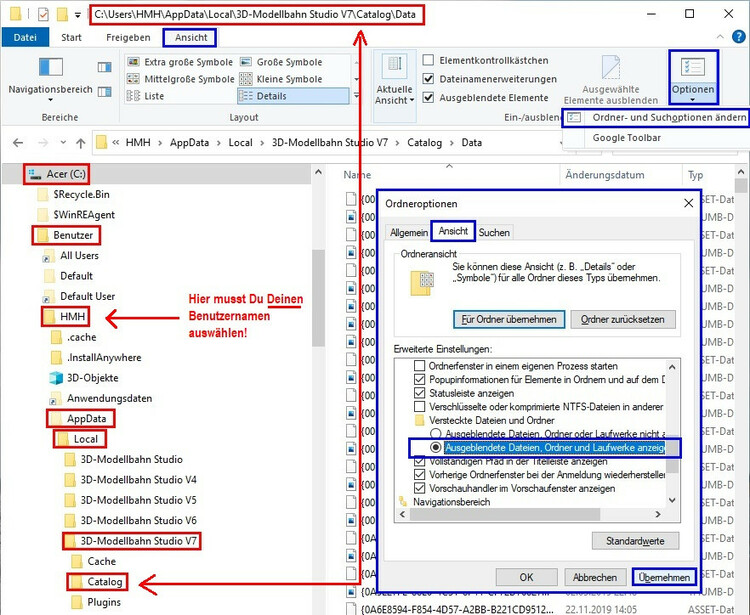
Task: Open the Cache folder under V7
Action: (94, 561)
